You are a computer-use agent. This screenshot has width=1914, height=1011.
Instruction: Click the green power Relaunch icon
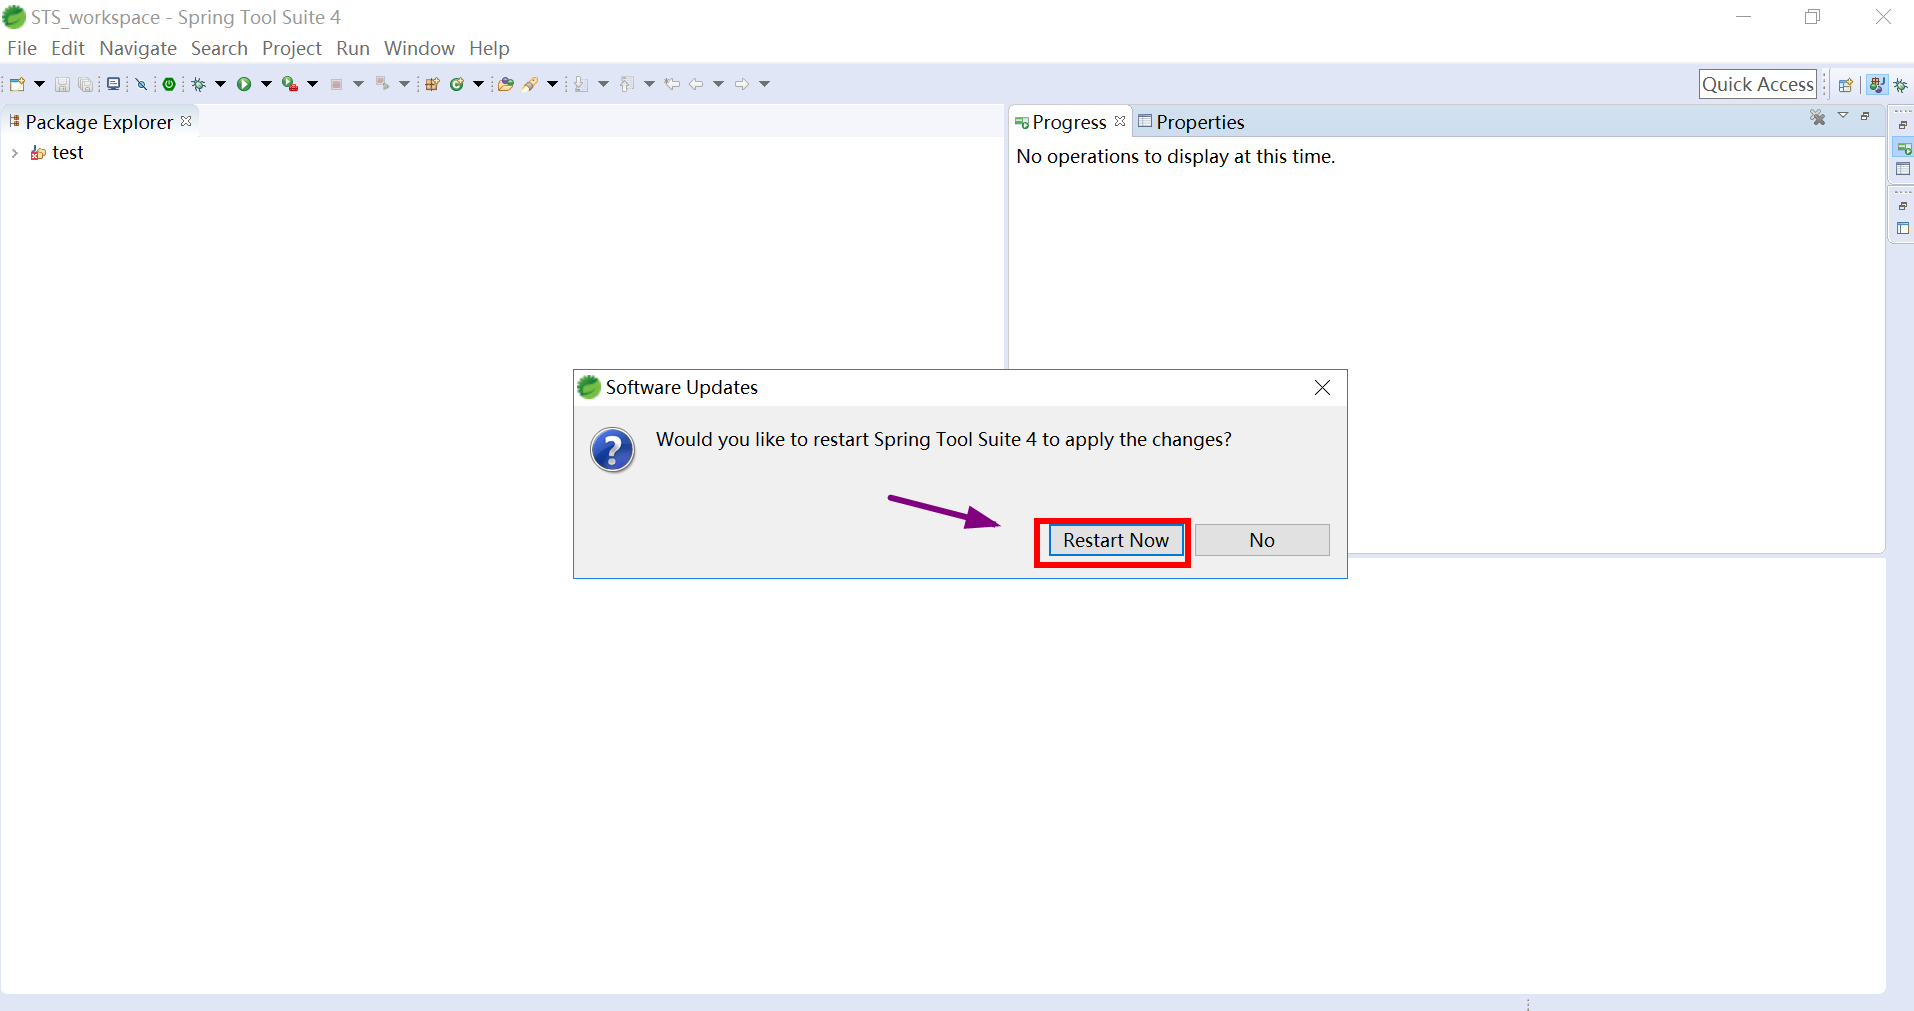(170, 84)
